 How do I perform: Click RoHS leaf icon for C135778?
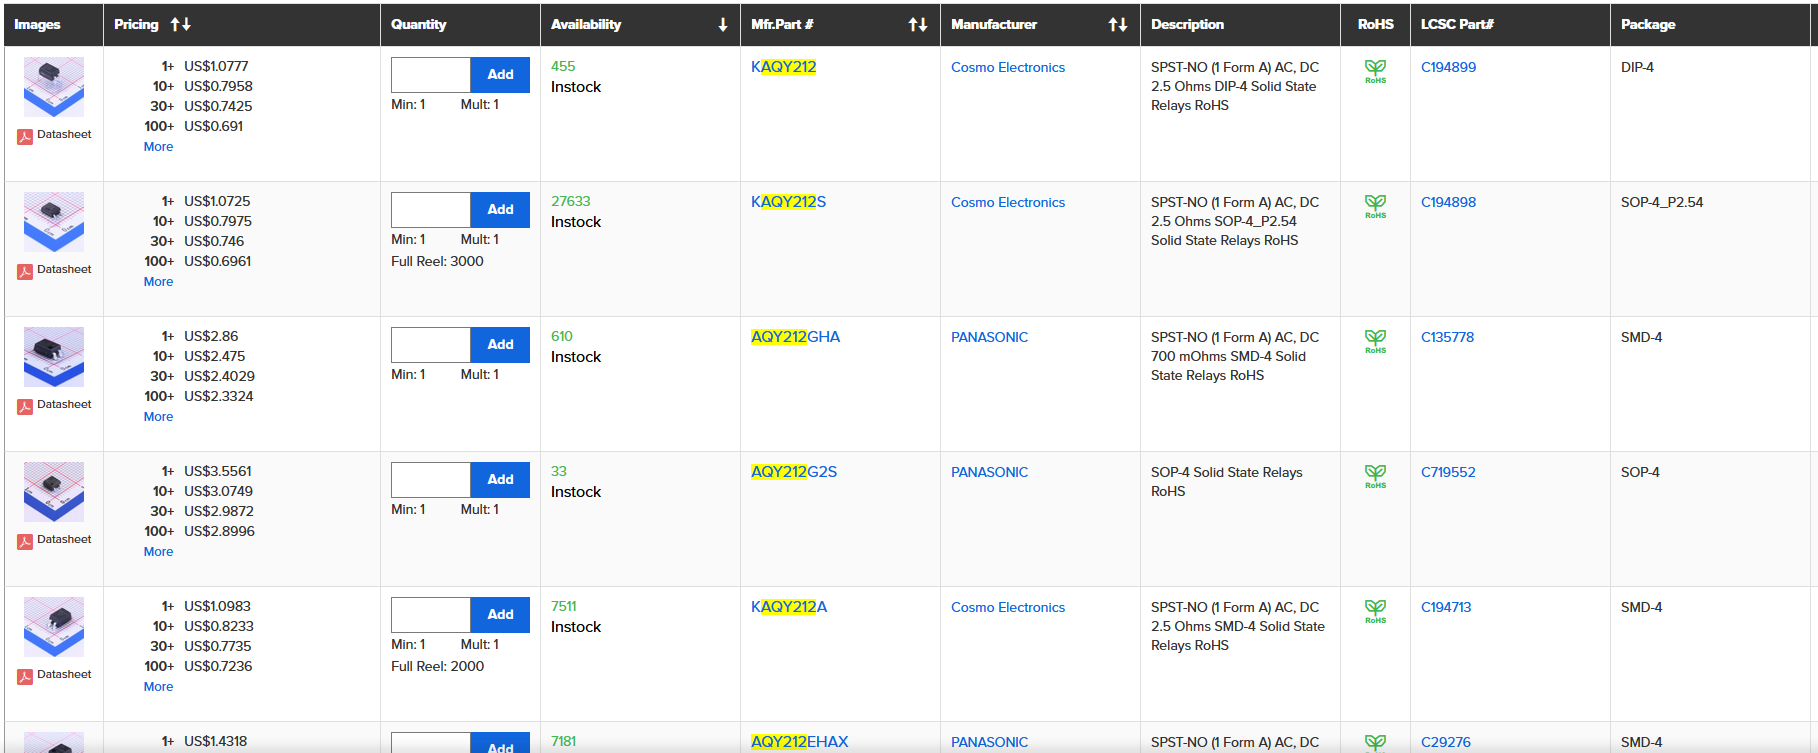pyautogui.click(x=1376, y=341)
